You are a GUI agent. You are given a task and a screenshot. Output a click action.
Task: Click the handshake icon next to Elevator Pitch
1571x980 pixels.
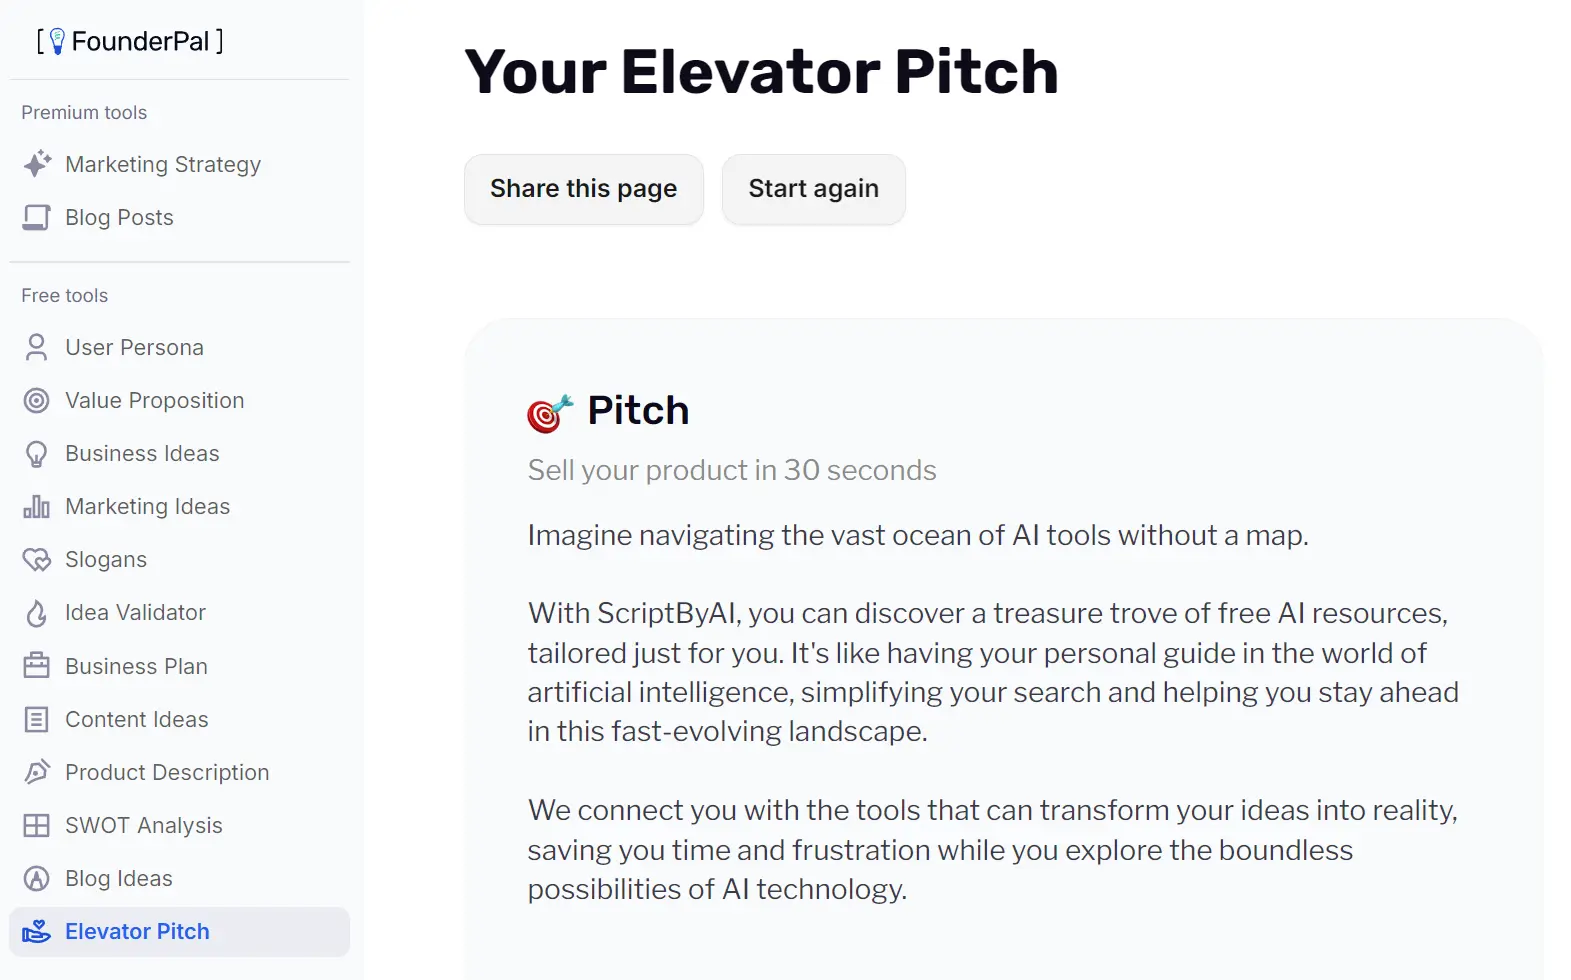pos(37,931)
